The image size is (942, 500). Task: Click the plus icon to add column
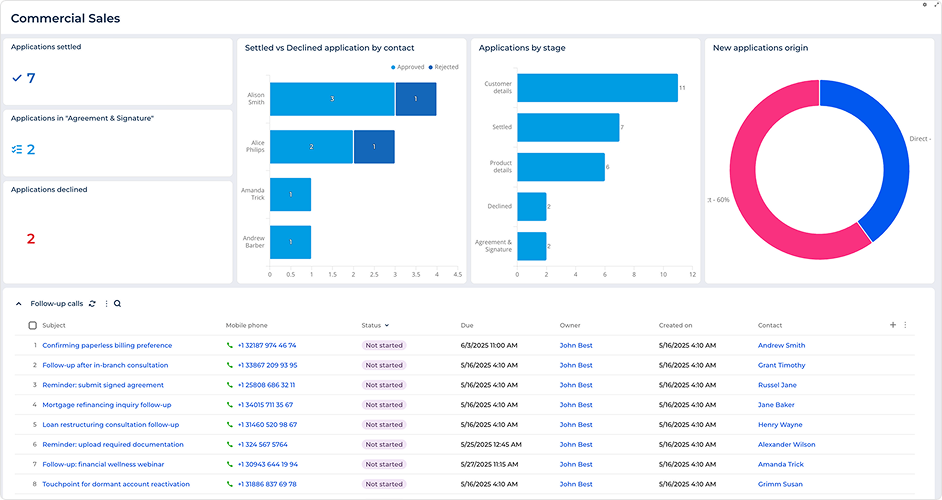coord(893,325)
